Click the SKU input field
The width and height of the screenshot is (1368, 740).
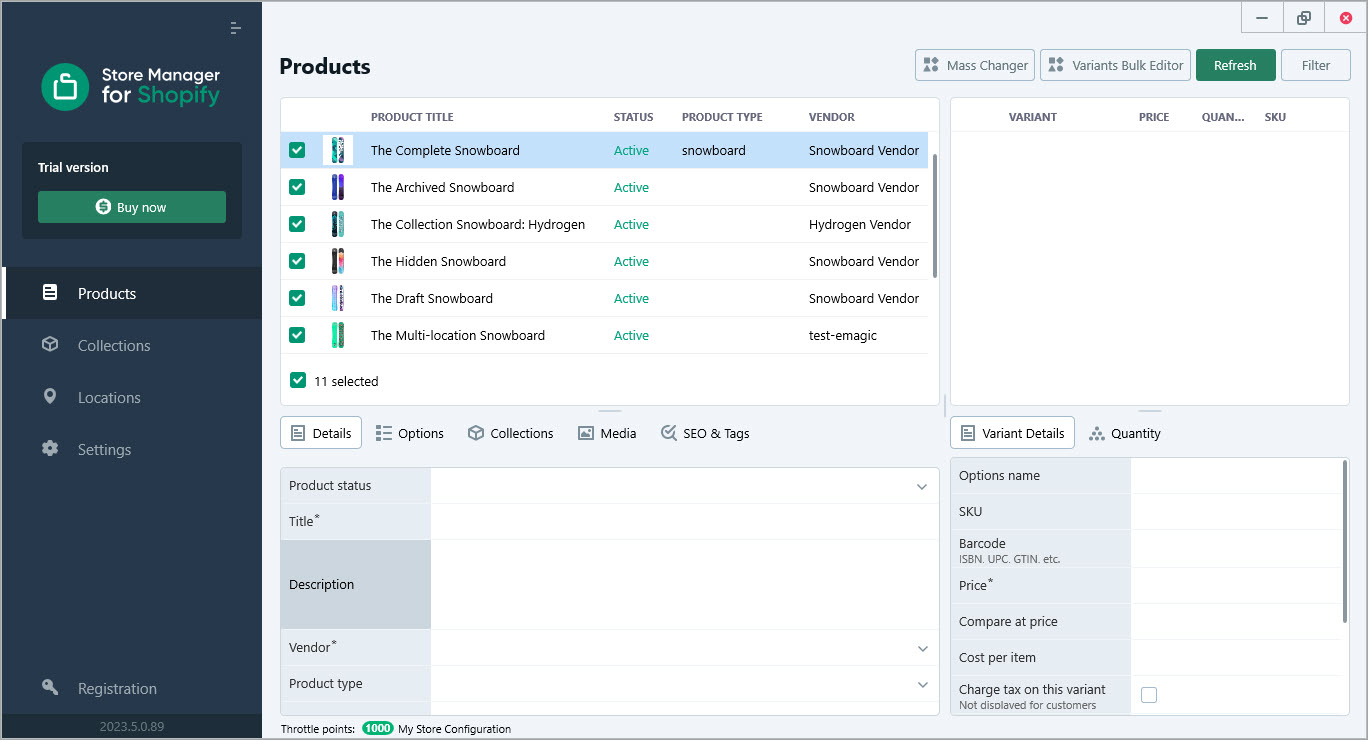pyautogui.click(x=1236, y=512)
